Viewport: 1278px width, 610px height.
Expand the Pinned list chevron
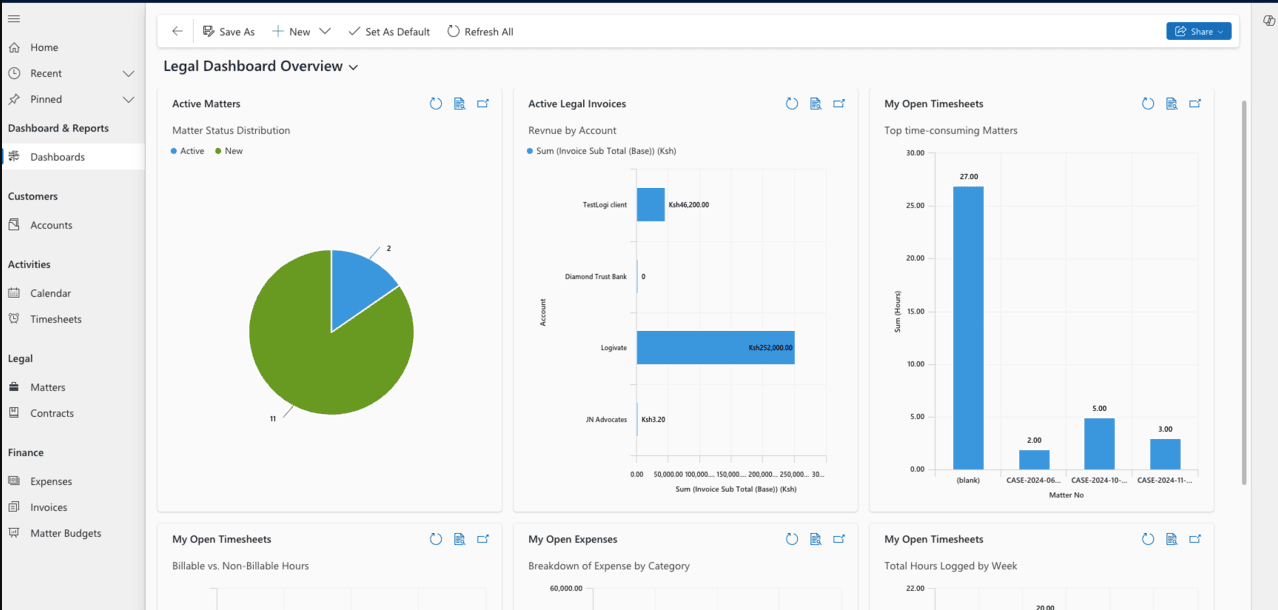[x=128, y=99]
